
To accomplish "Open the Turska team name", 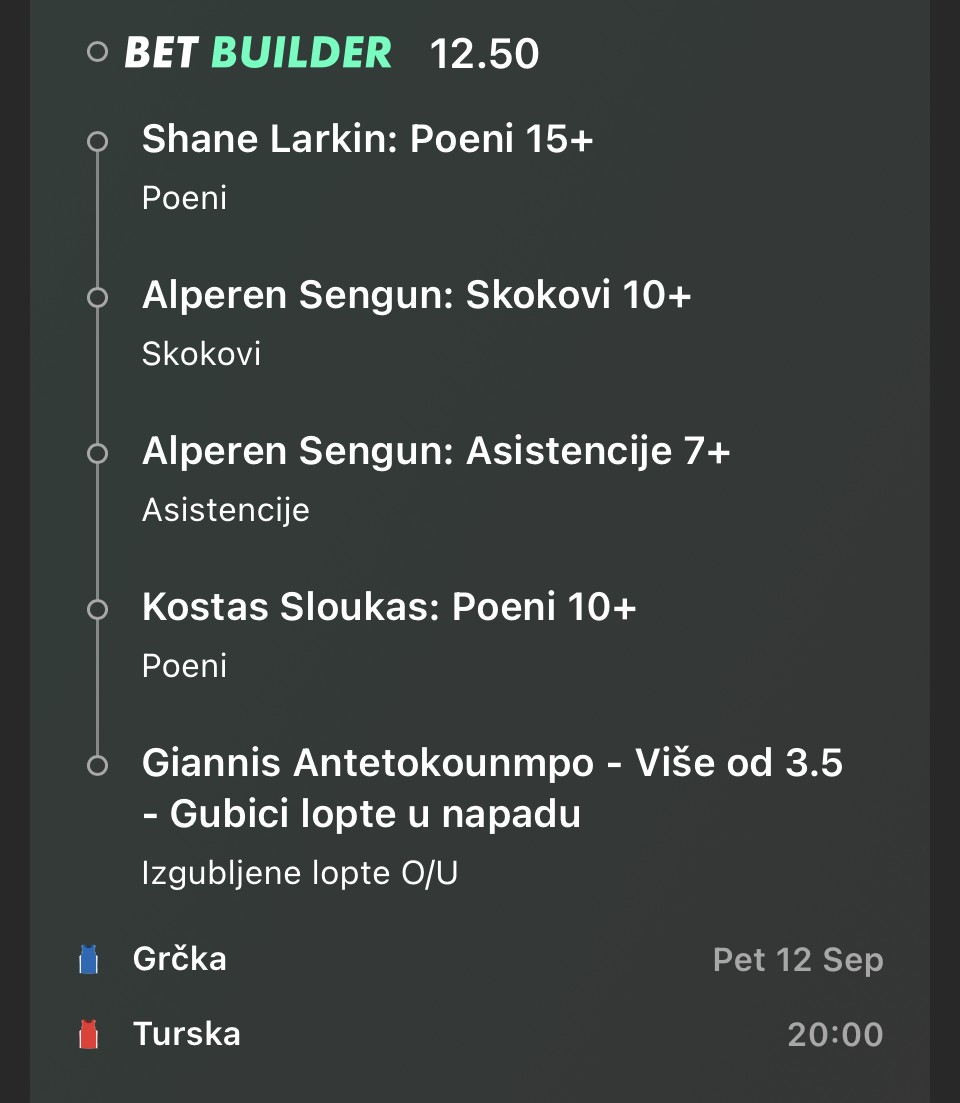I will pos(187,1033).
